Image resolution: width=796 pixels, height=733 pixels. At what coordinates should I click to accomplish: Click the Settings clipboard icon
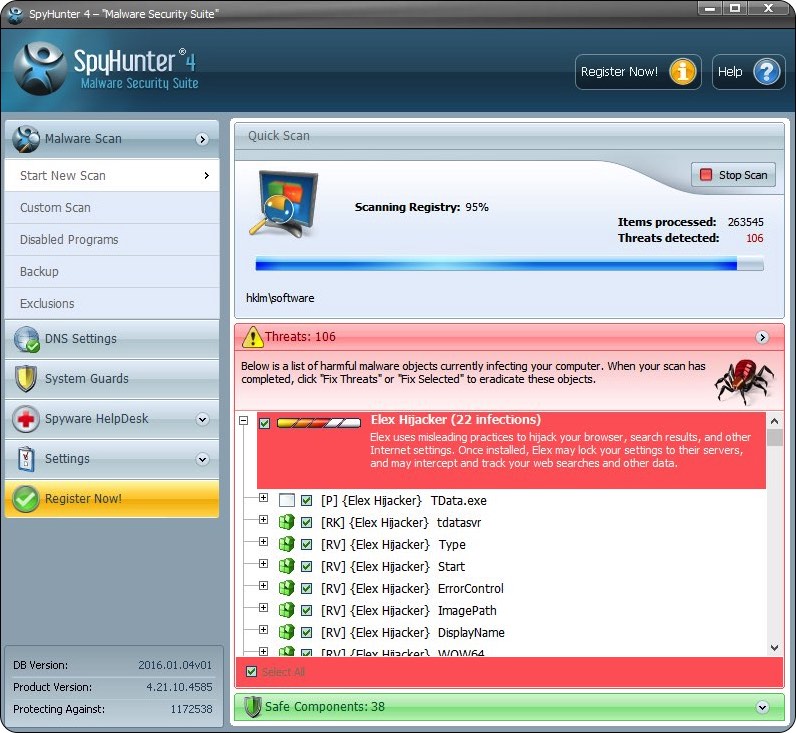click(x=27, y=459)
